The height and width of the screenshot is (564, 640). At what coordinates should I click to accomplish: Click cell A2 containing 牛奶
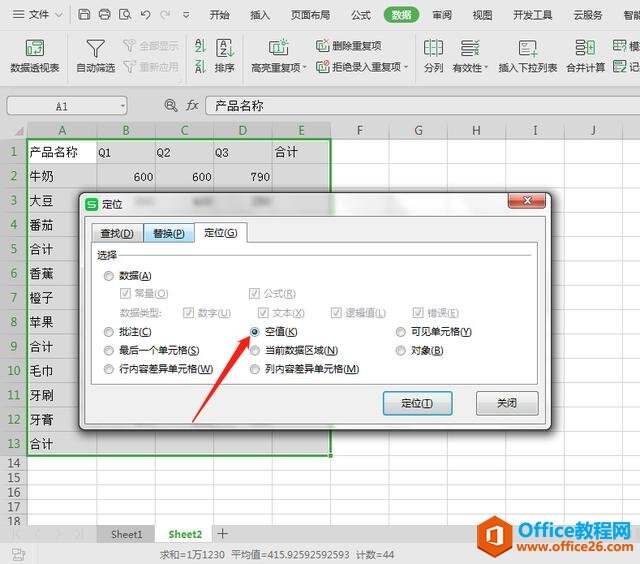62,176
